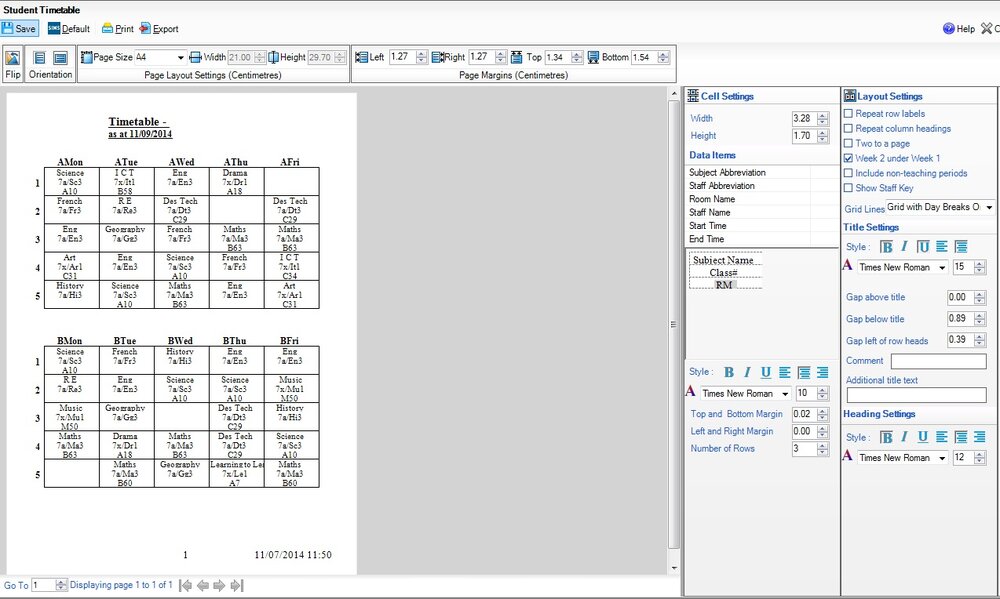Go to last page navigation arrow

(x=237, y=585)
